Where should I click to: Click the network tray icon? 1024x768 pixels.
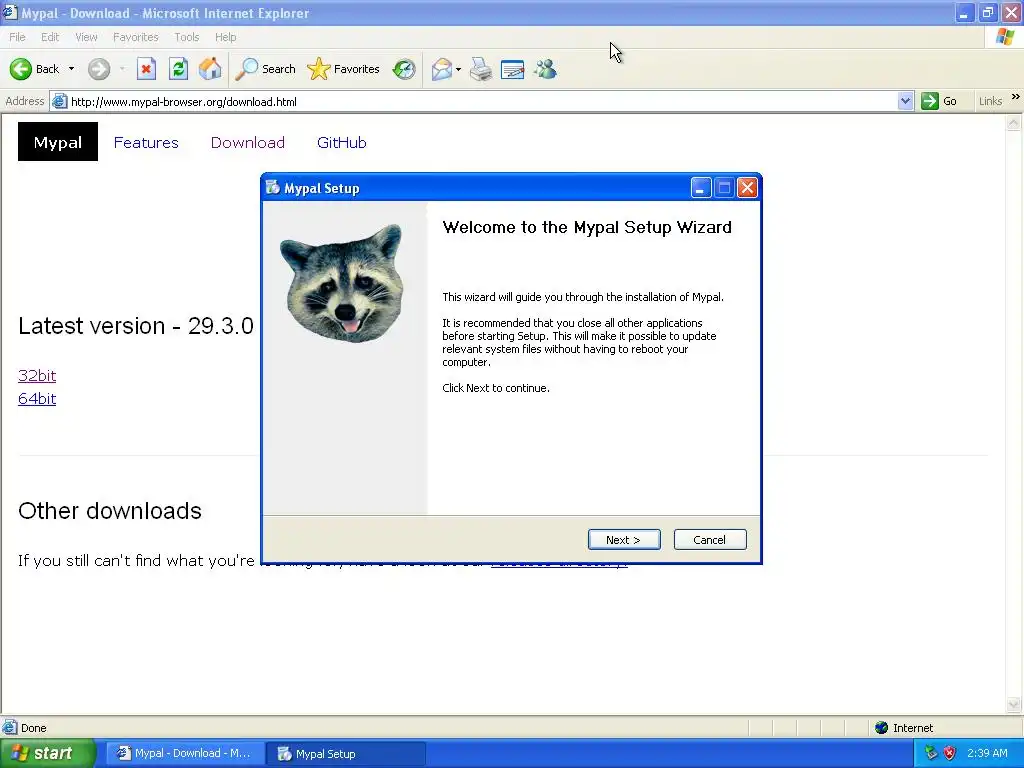click(931, 753)
